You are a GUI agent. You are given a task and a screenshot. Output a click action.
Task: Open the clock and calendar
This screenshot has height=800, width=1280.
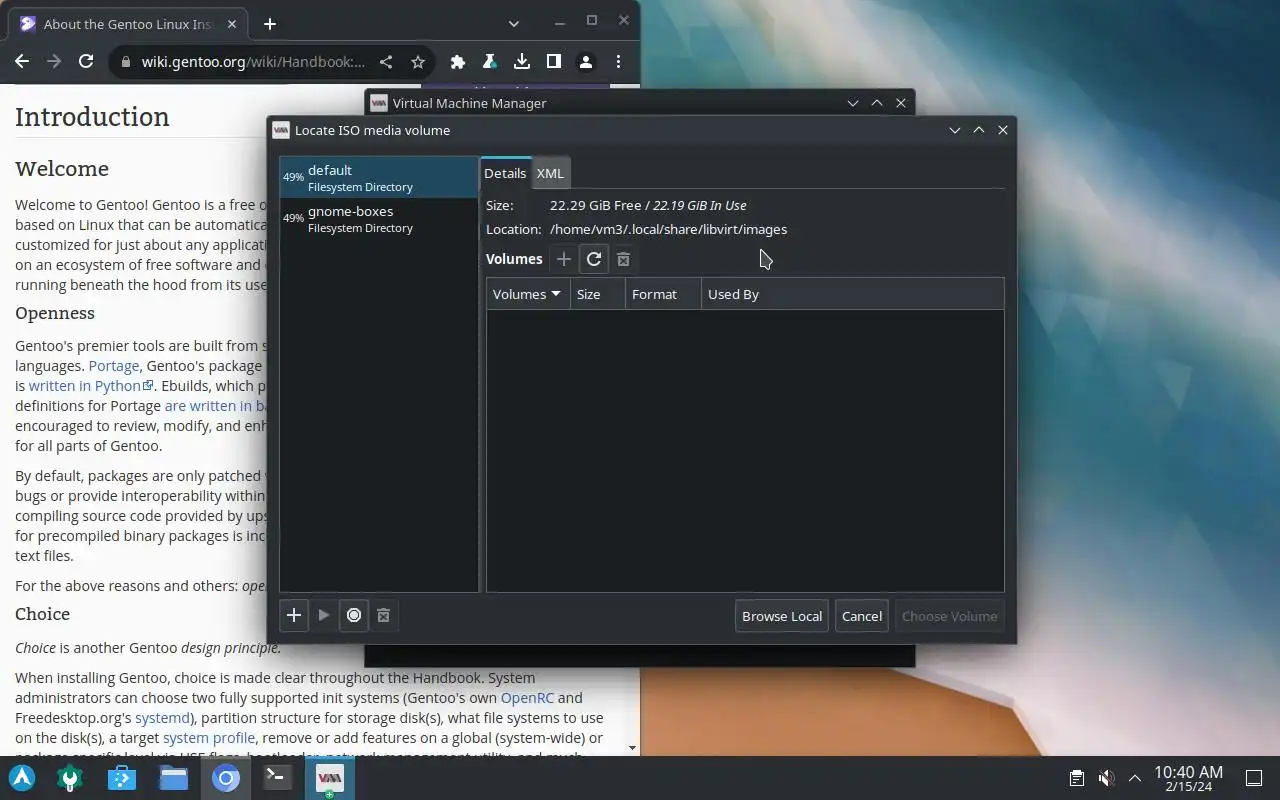click(1188, 778)
